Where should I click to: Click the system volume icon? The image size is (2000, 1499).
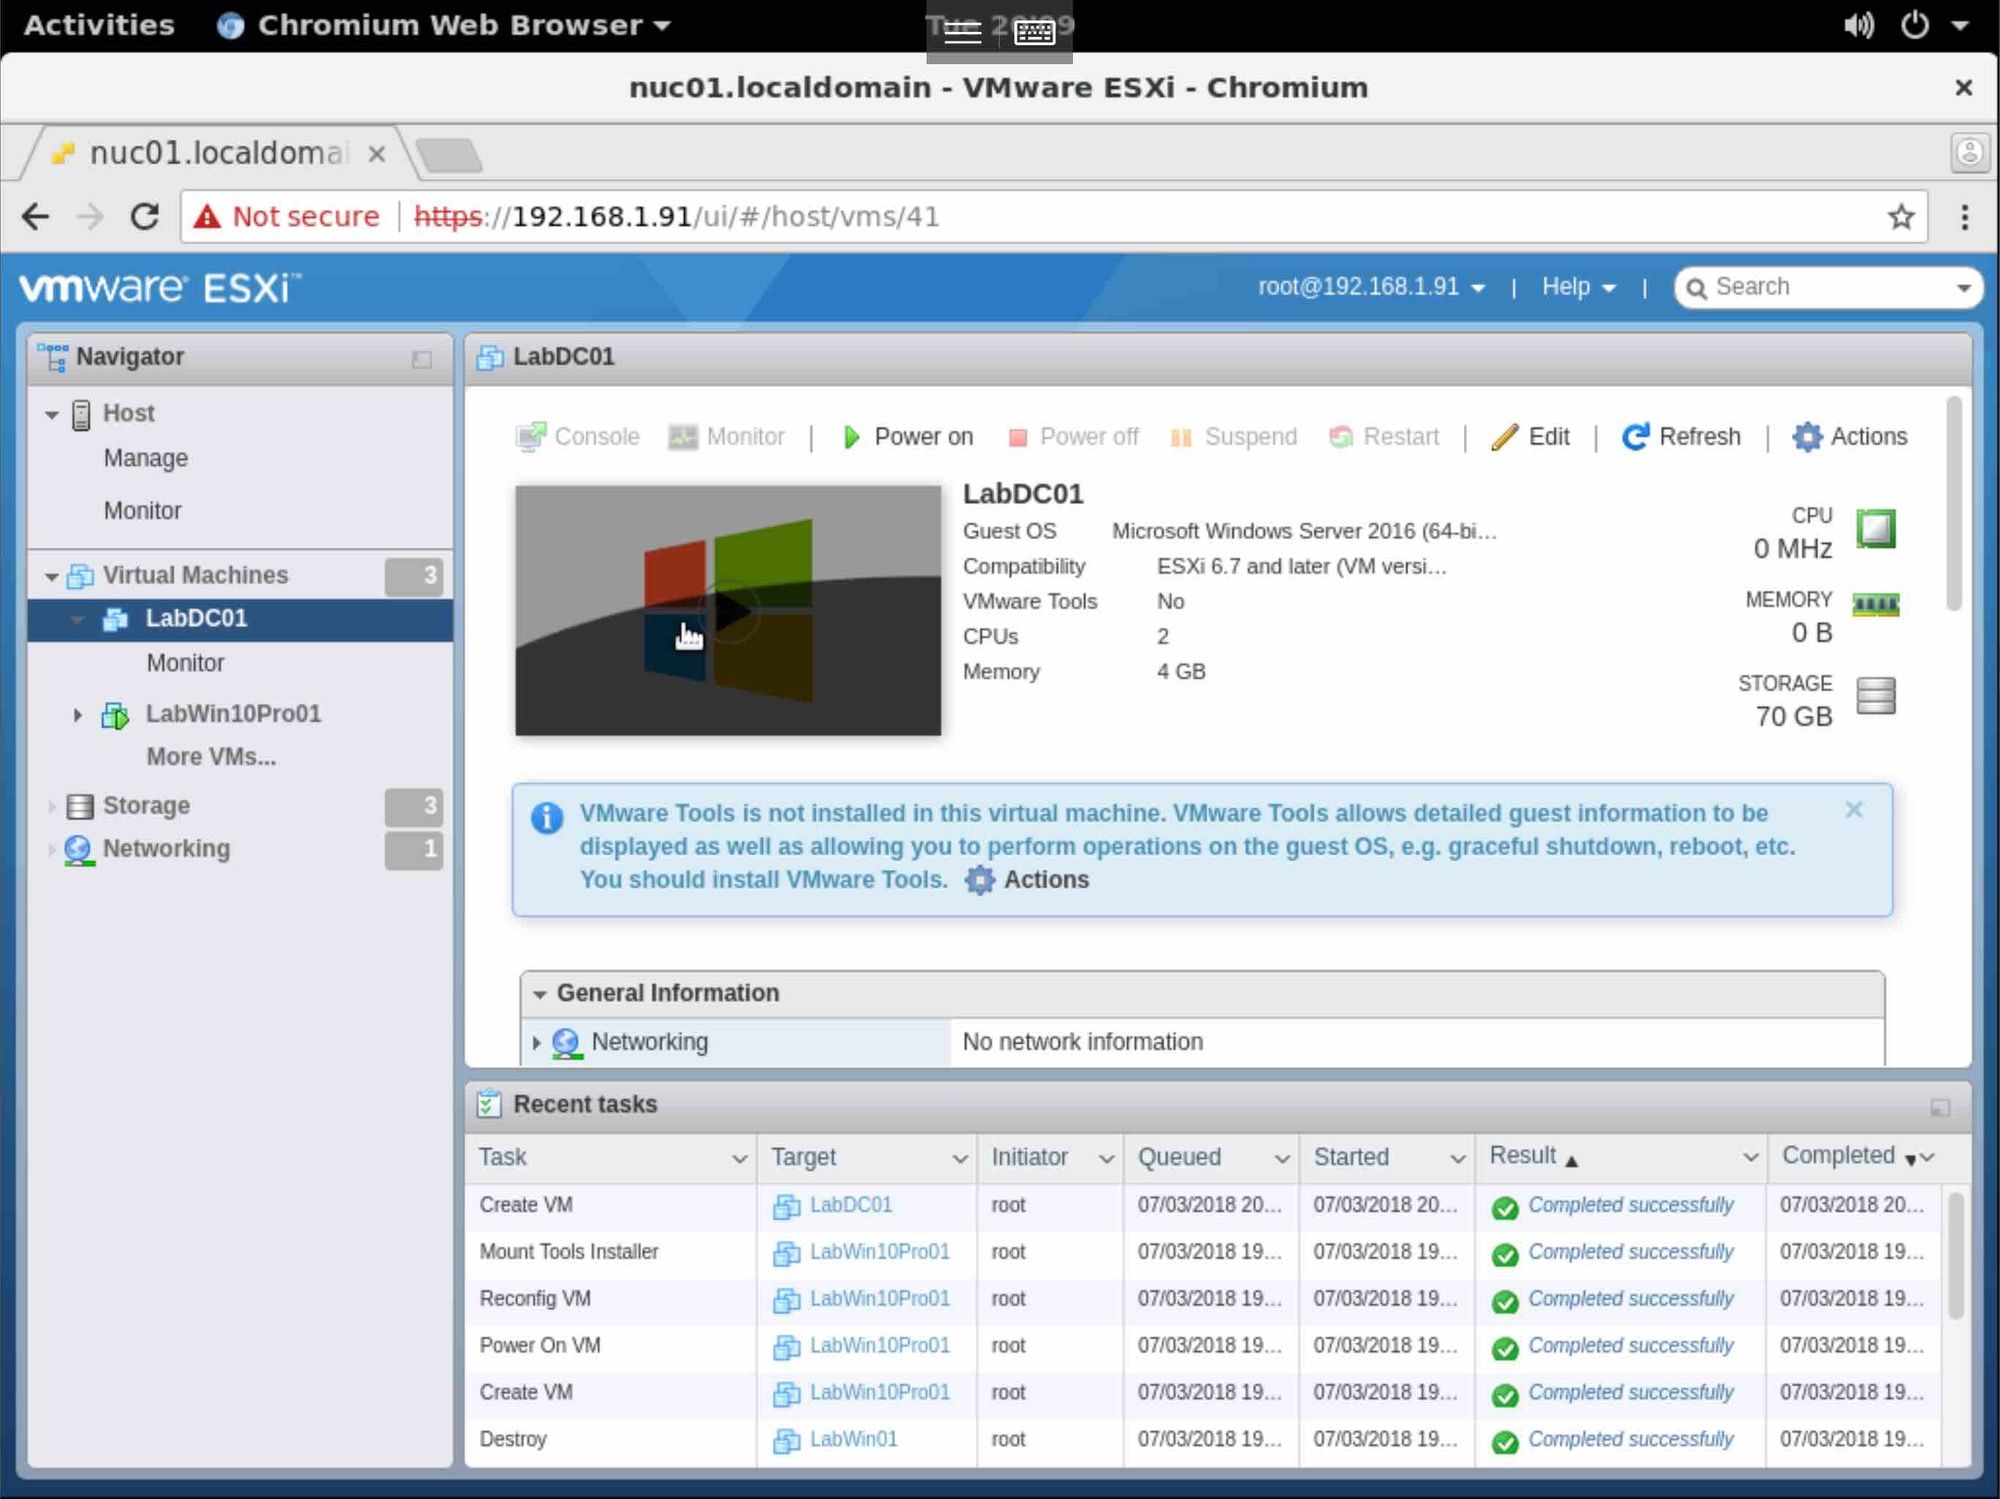[x=1858, y=25]
